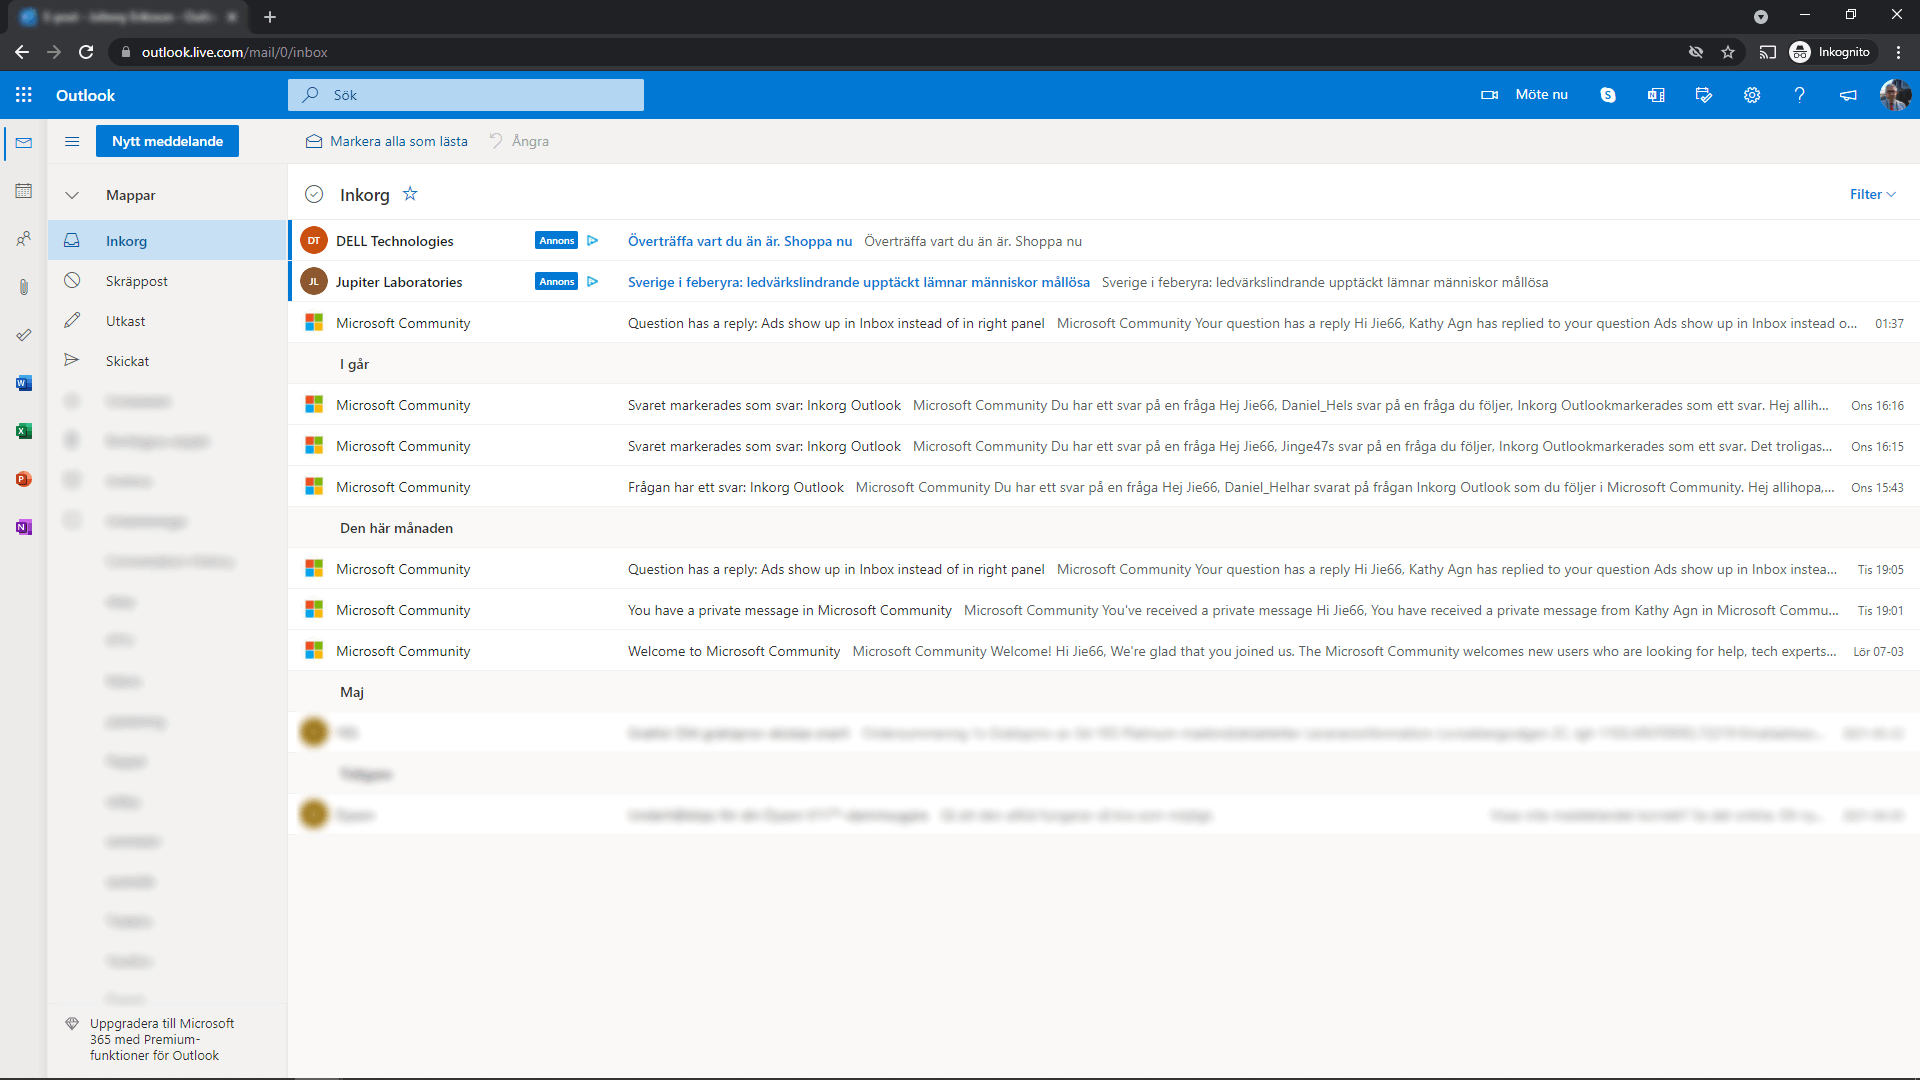Launch OneNote from the left rail
Image resolution: width=1920 pixels, height=1080 pixels.
click(24, 527)
